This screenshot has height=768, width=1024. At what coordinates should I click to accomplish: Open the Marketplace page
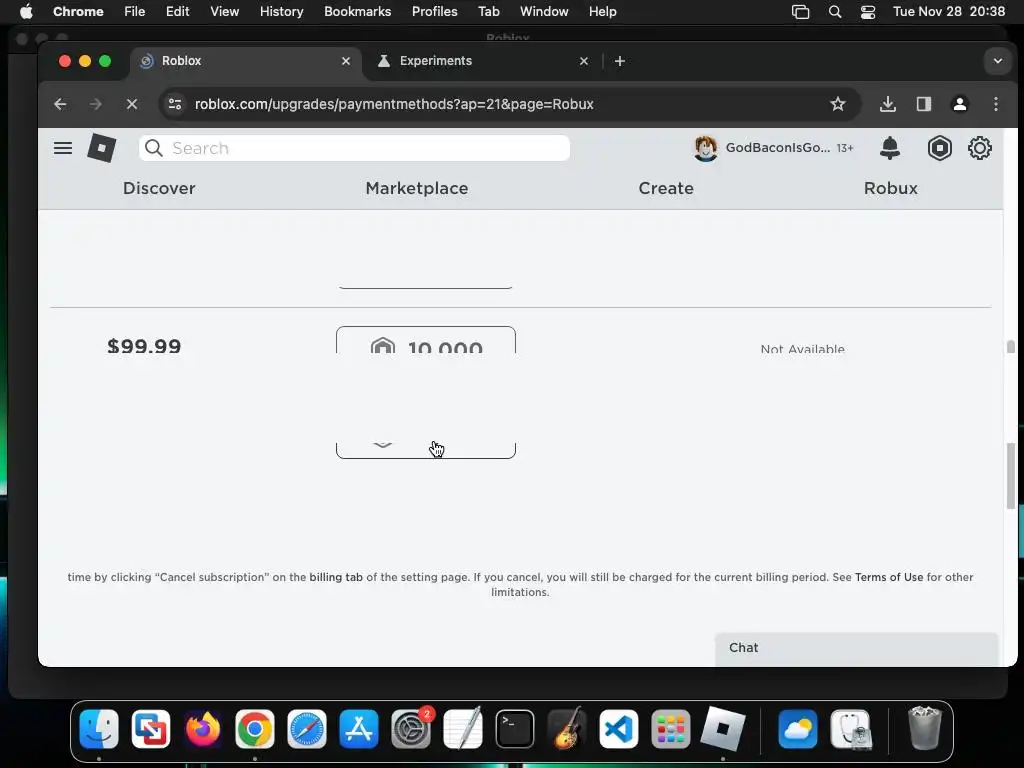[x=417, y=188]
